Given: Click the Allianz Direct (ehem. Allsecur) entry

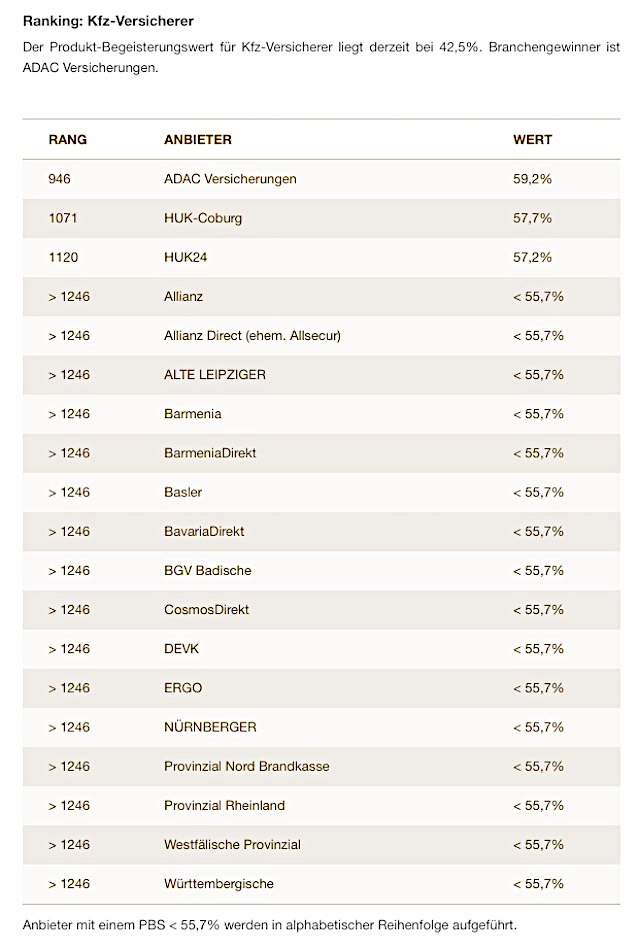Looking at the screenshot, I should (252, 336).
